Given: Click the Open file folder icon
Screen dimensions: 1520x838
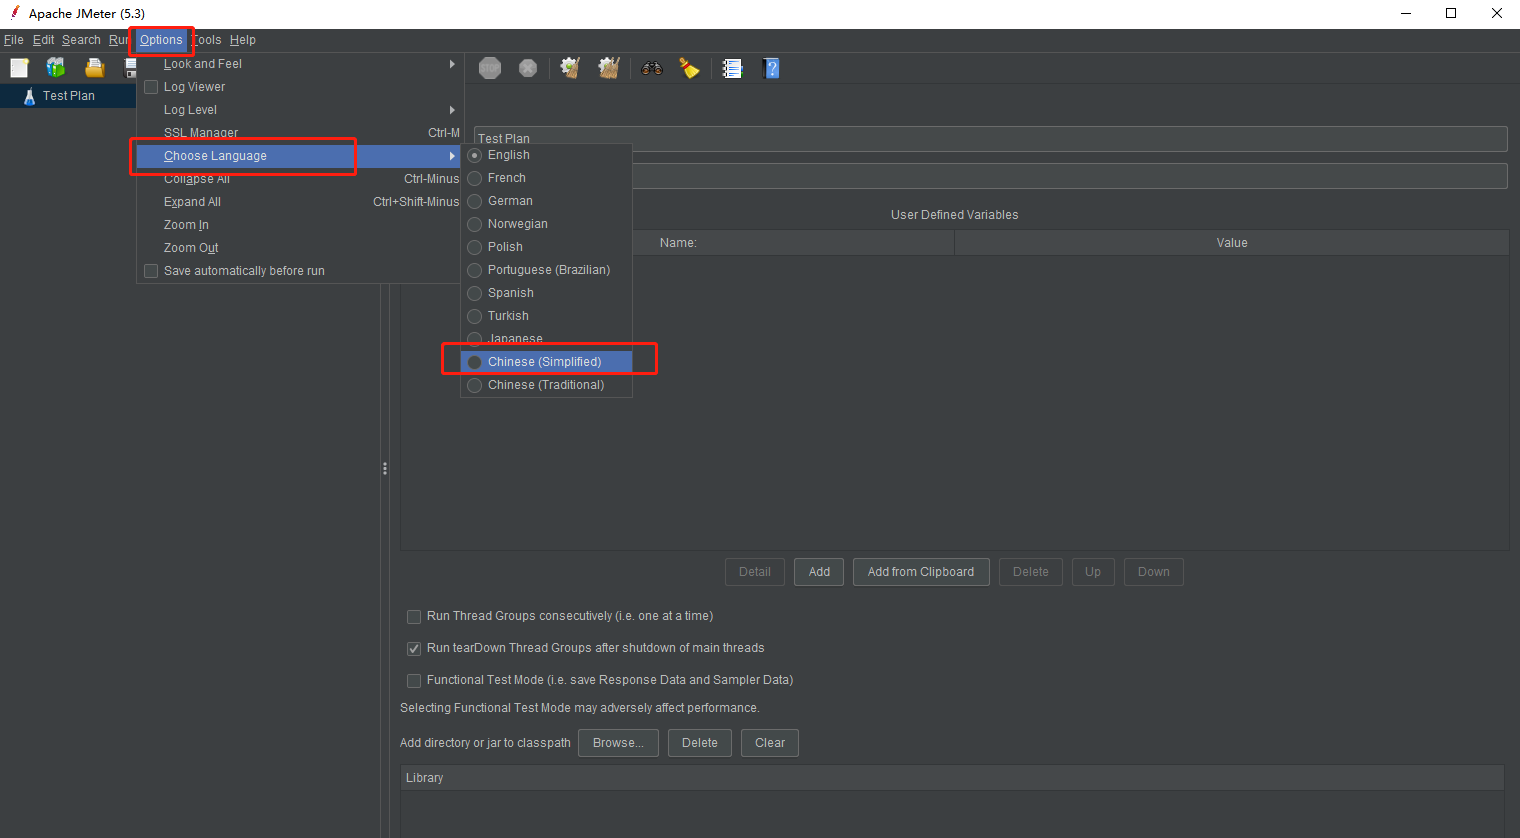Looking at the screenshot, I should tap(94, 67).
